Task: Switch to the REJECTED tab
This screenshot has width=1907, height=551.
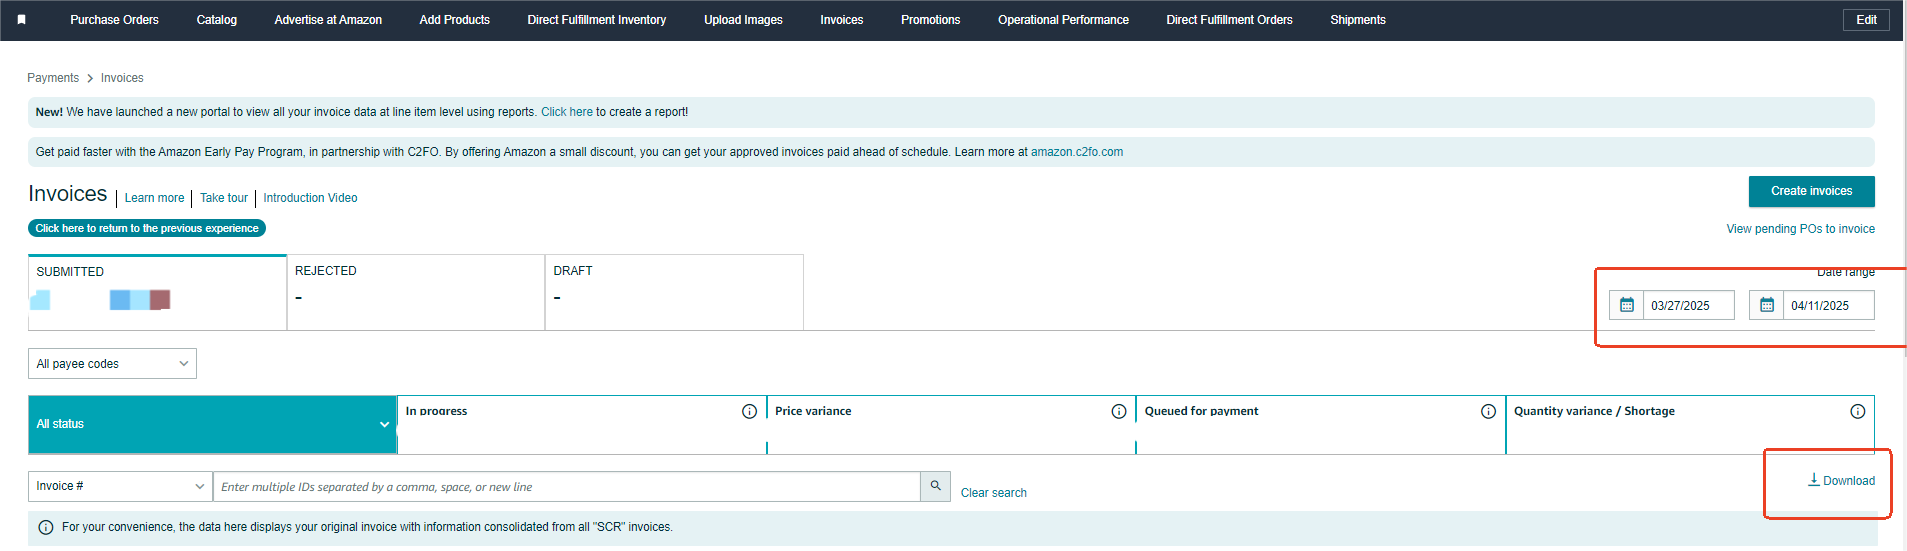Action: [x=416, y=292]
